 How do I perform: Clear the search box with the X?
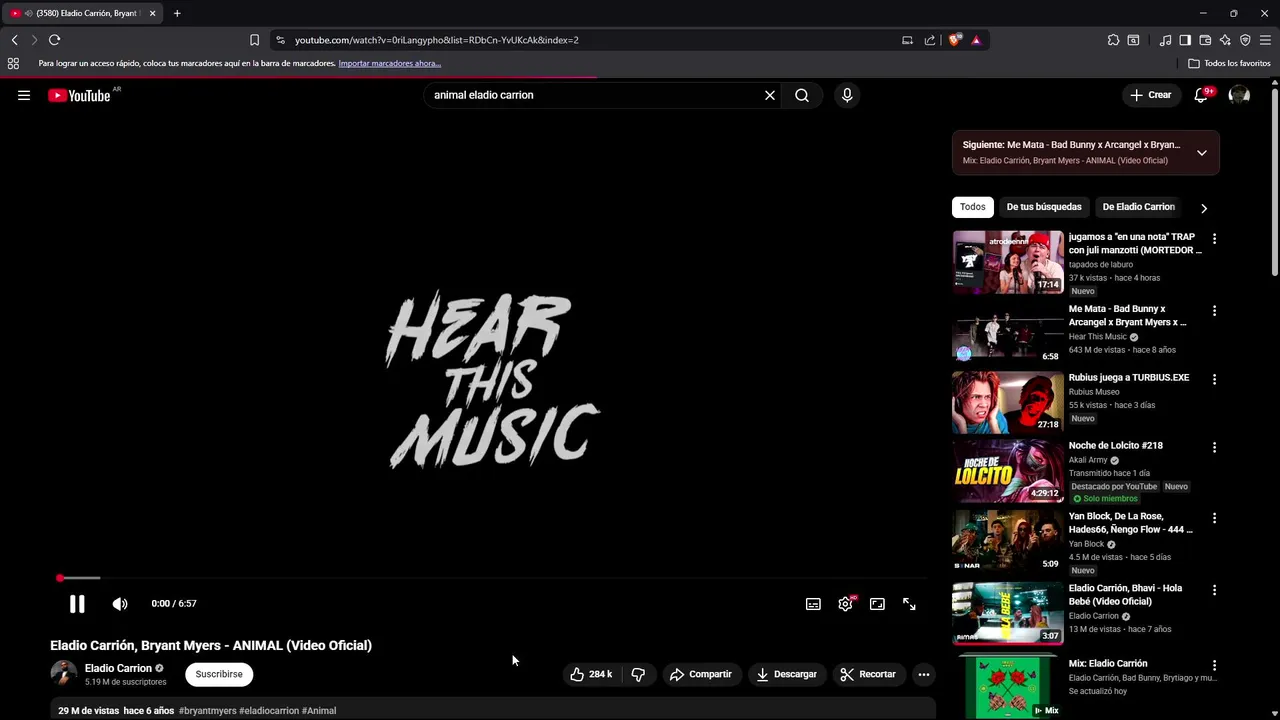click(770, 95)
